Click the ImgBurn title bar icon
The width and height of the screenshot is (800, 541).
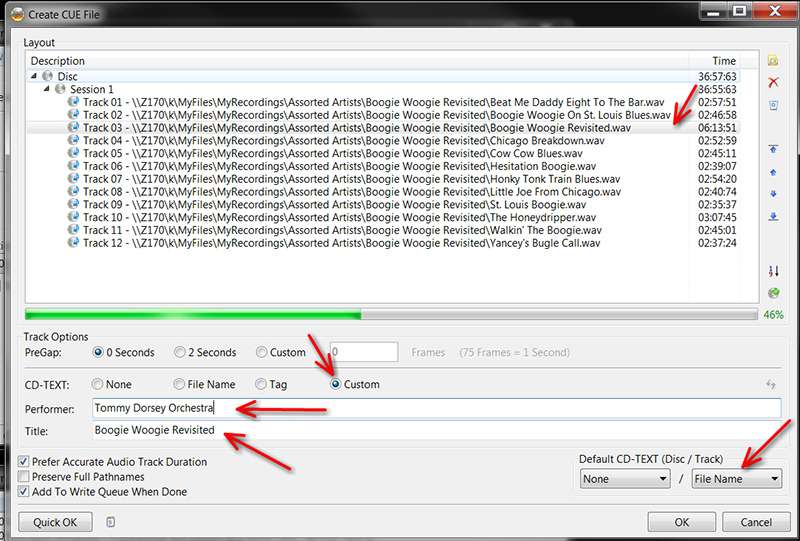(x=17, y=14)
